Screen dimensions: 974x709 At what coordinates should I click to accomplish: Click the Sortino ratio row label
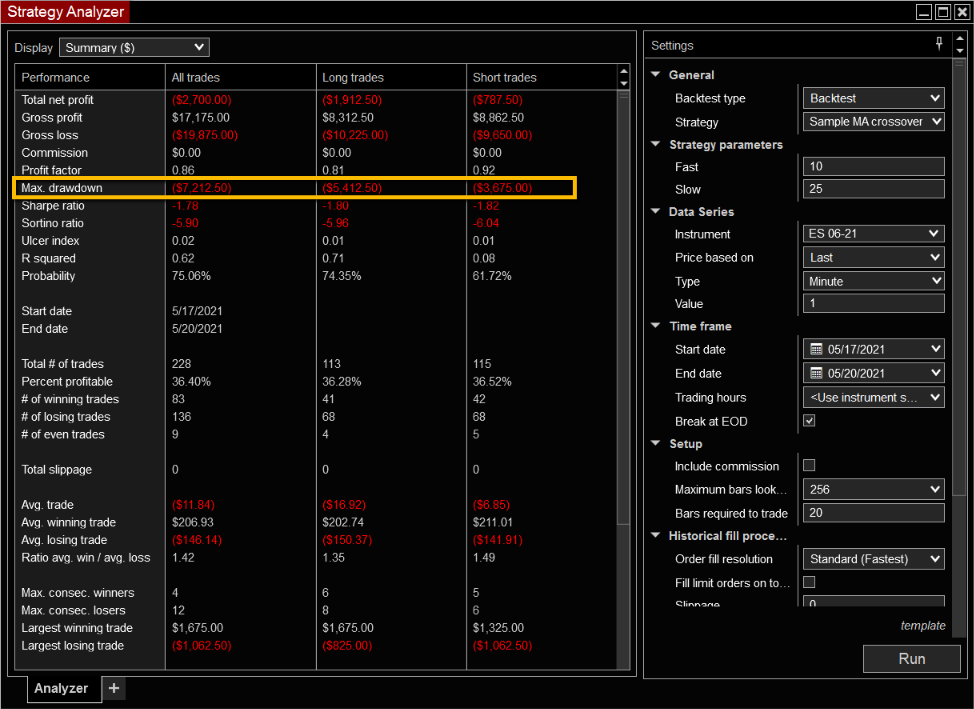(52, 223)
